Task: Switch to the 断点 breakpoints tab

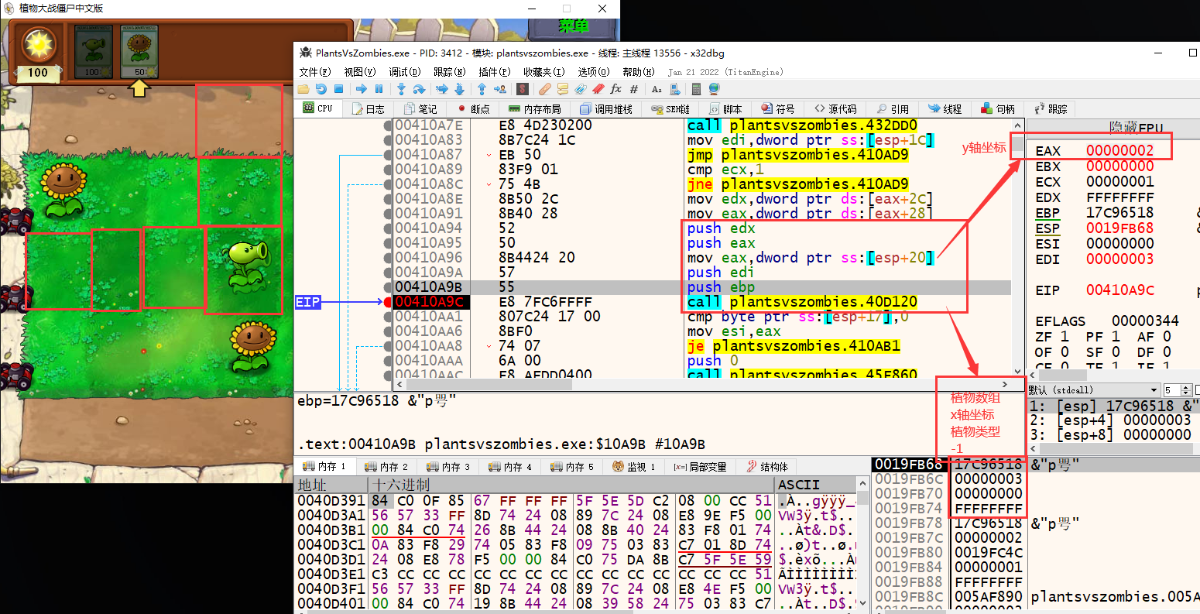Action: [474, 108]
